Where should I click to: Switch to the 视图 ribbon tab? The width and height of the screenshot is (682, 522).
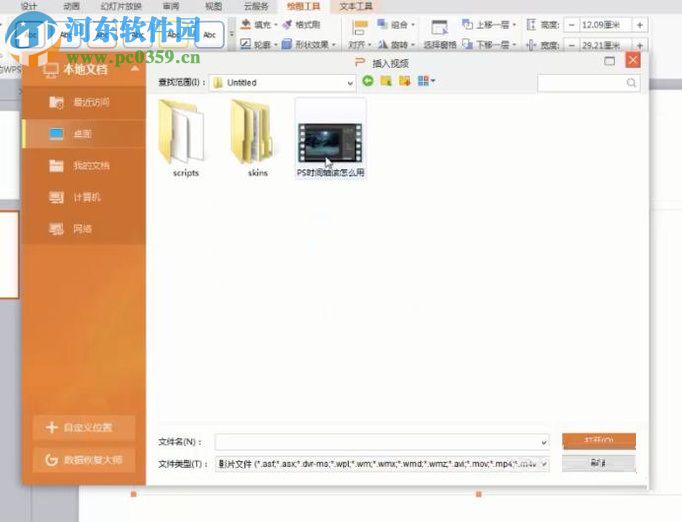pyautogui.click(x=213, y=6)
